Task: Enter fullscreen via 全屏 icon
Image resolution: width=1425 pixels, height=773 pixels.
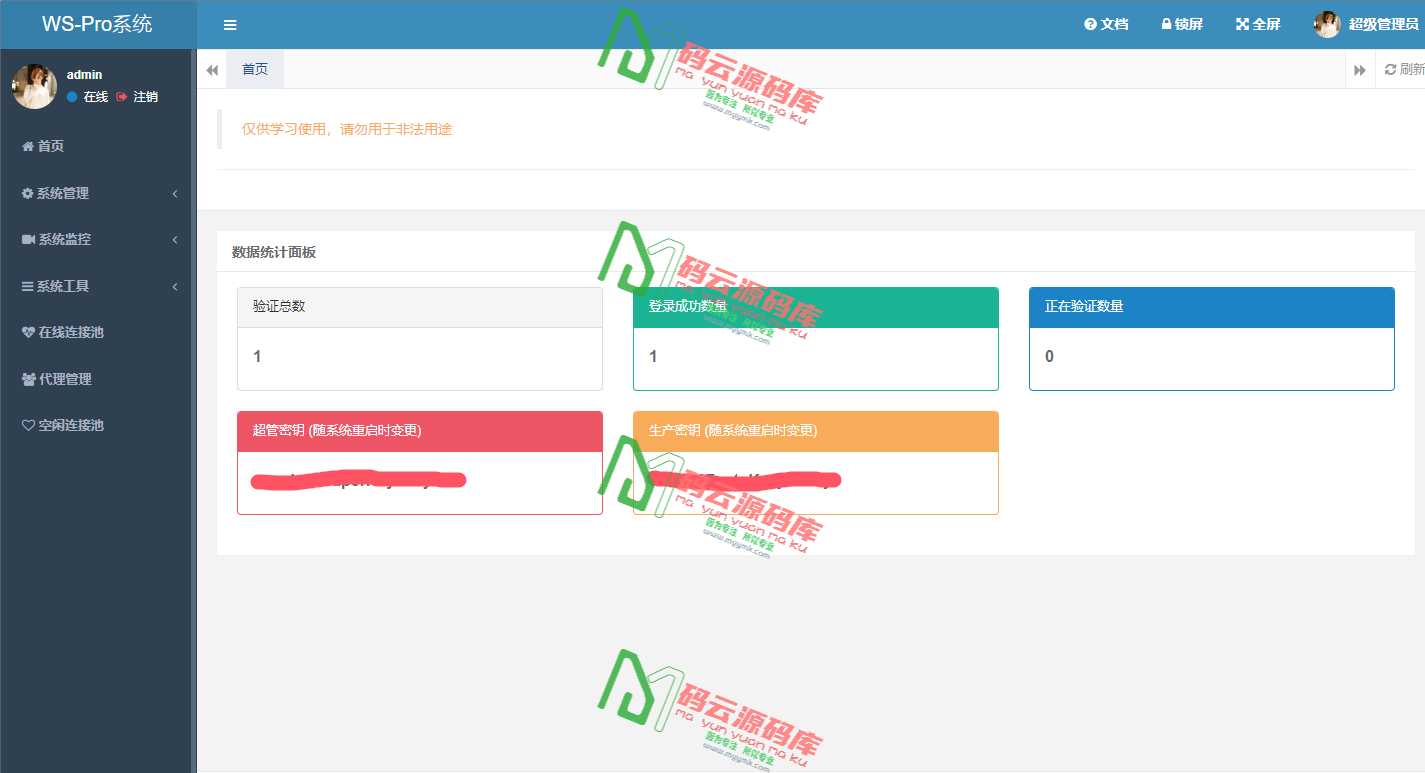Action: (1242, 24)
